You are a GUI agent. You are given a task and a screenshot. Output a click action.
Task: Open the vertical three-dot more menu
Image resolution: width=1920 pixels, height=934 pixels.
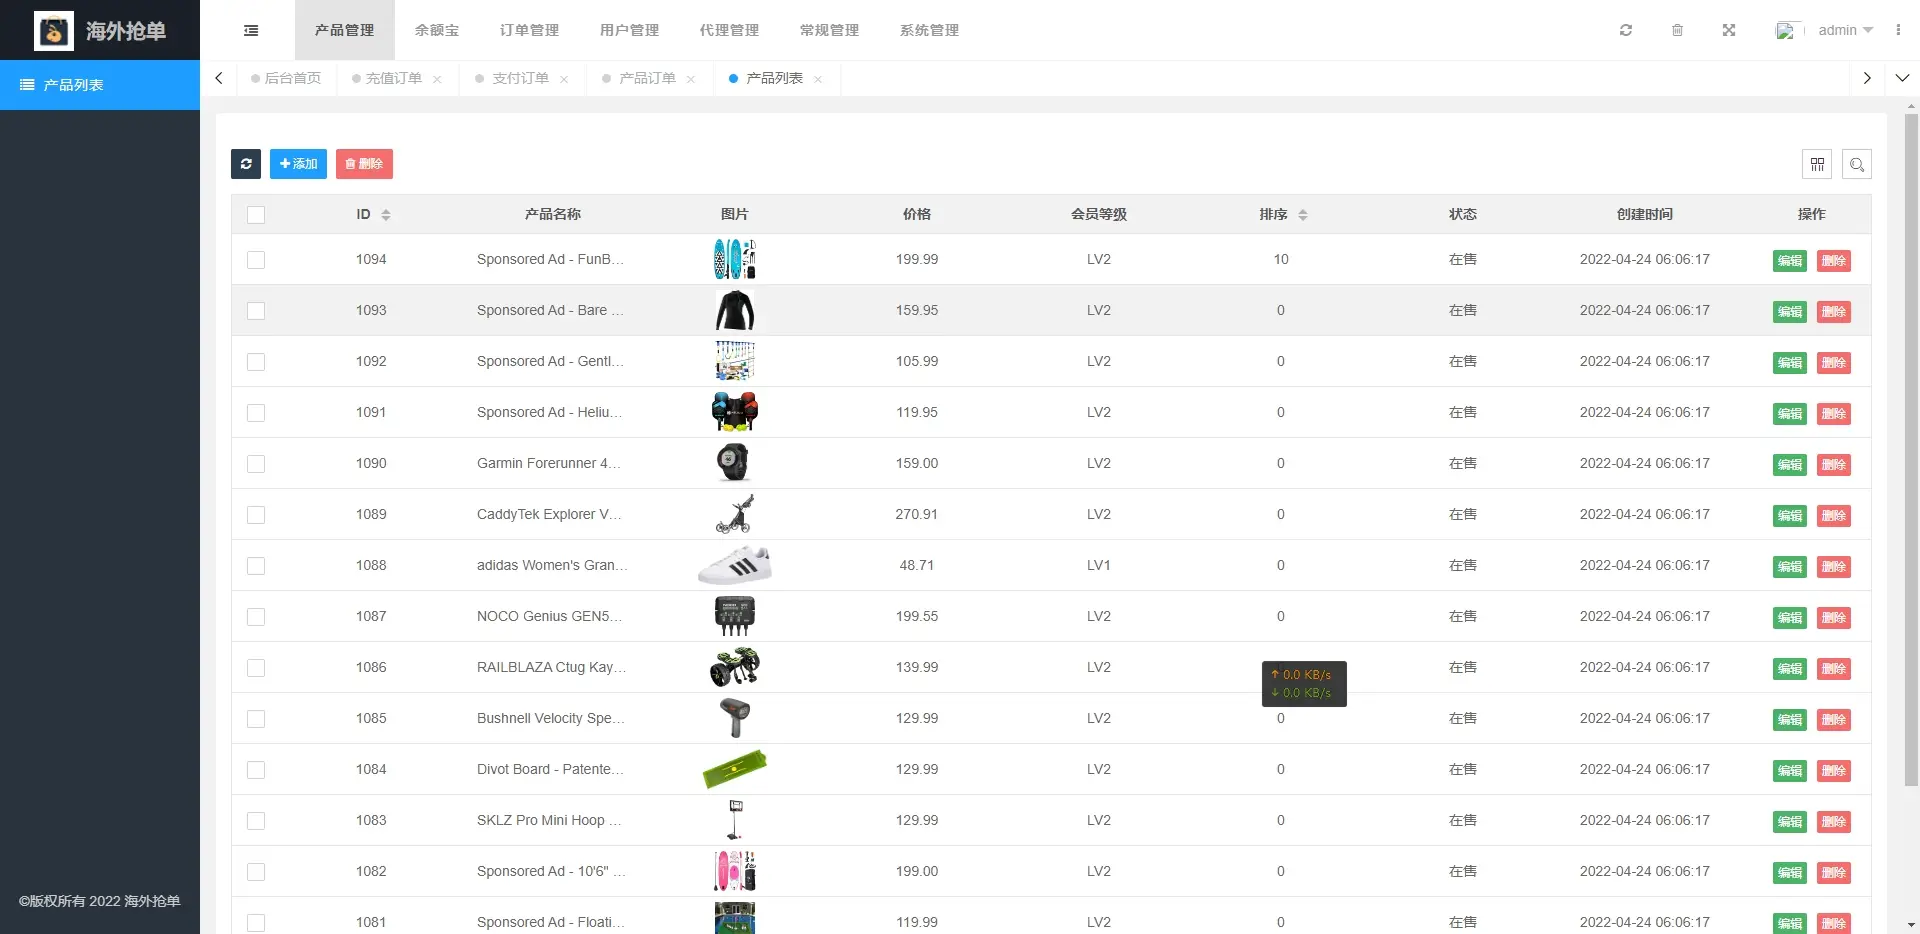point(1898,30)
